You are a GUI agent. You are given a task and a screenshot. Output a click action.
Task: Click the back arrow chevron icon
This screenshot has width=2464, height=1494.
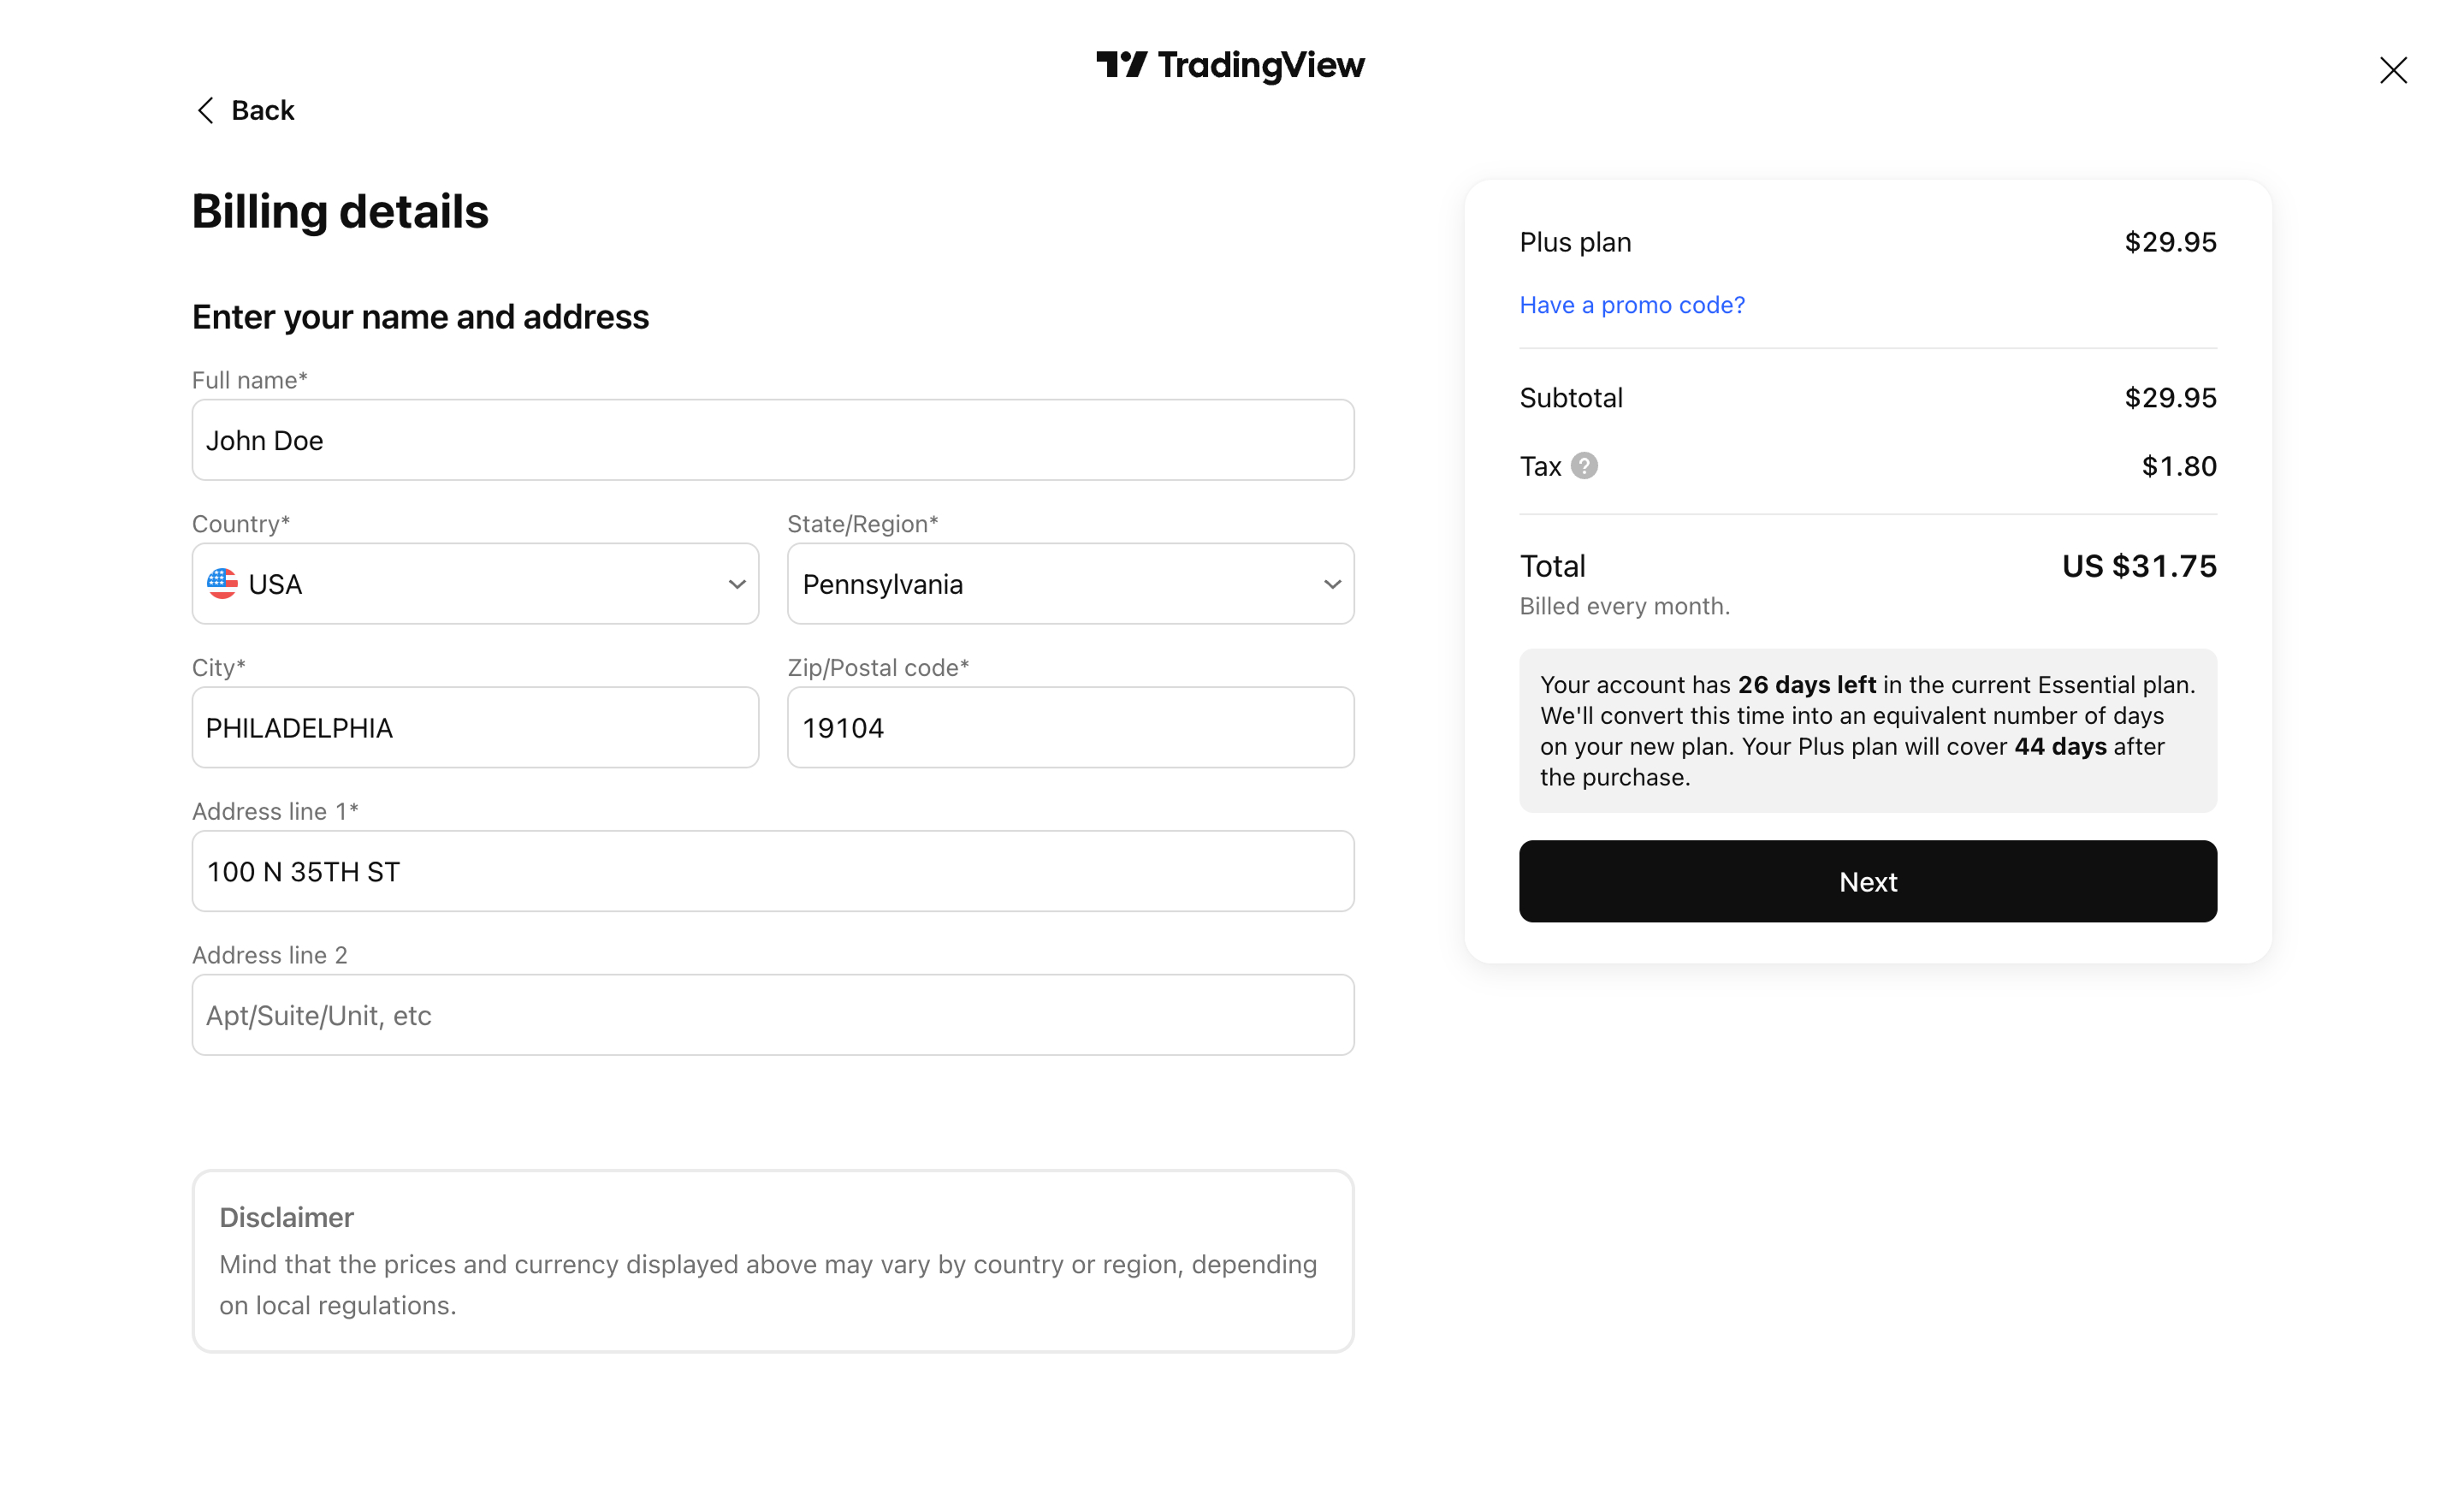pos(206,110)
